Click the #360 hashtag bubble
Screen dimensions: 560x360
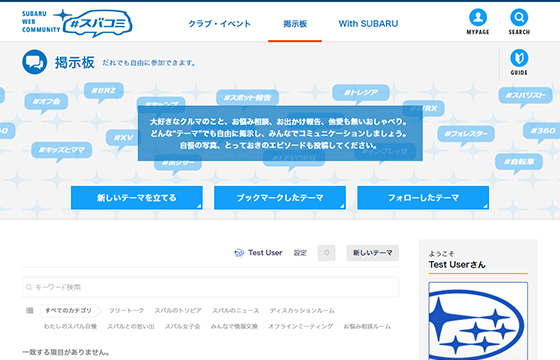click(x=542, y=131)
